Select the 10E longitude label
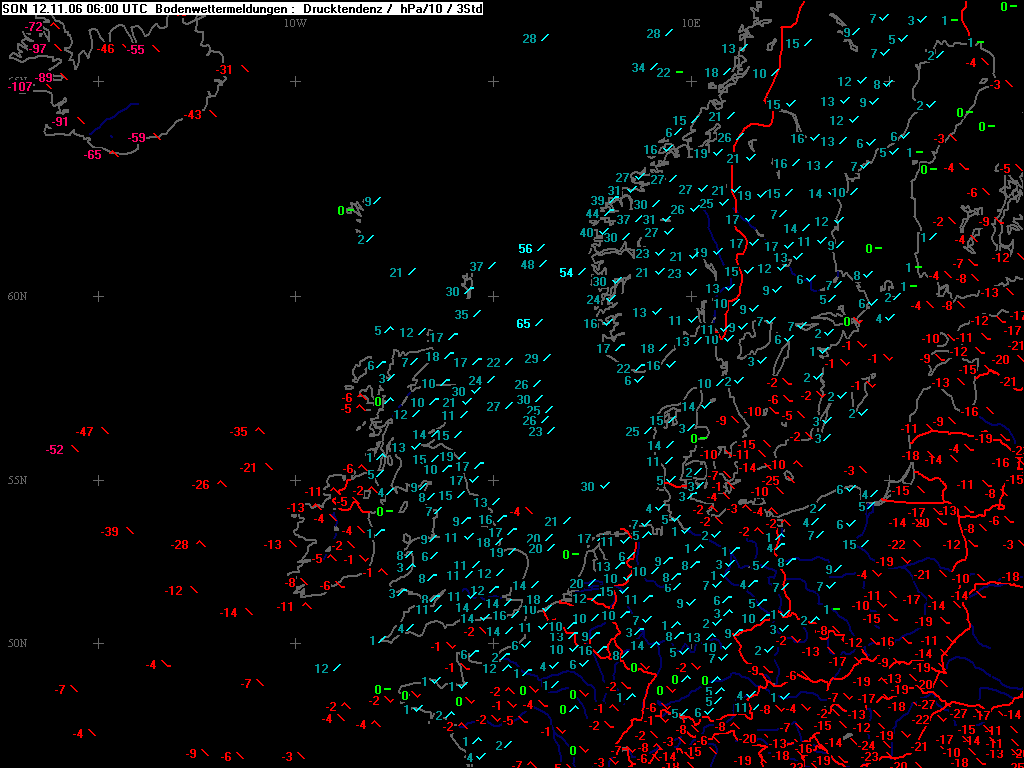Screen dimensions: 1024x768 coord(691,23)
